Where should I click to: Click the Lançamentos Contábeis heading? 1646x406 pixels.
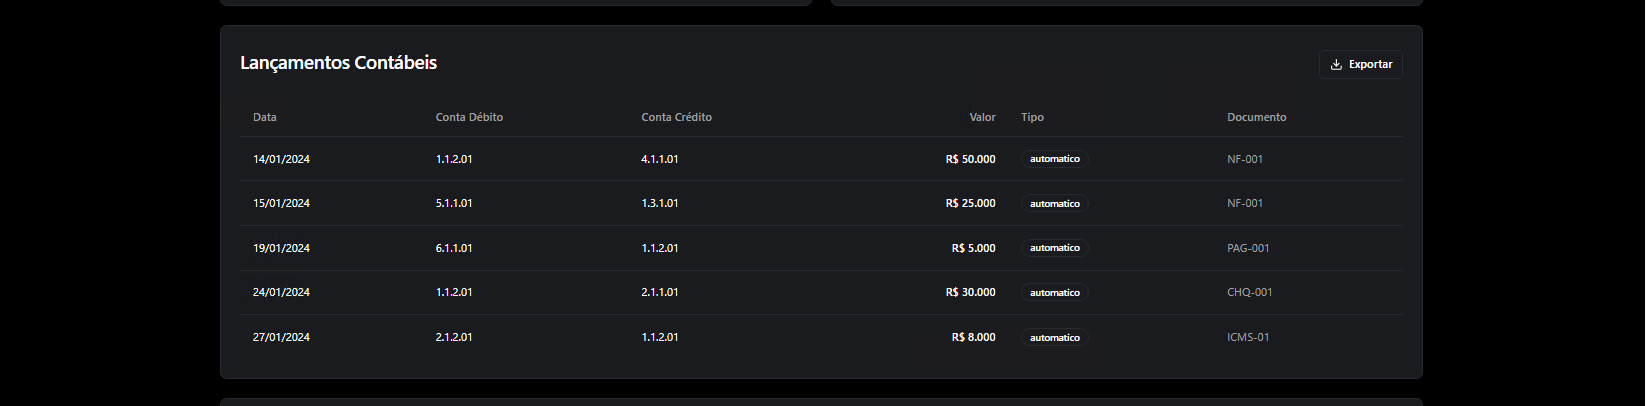tap(339, 63)
